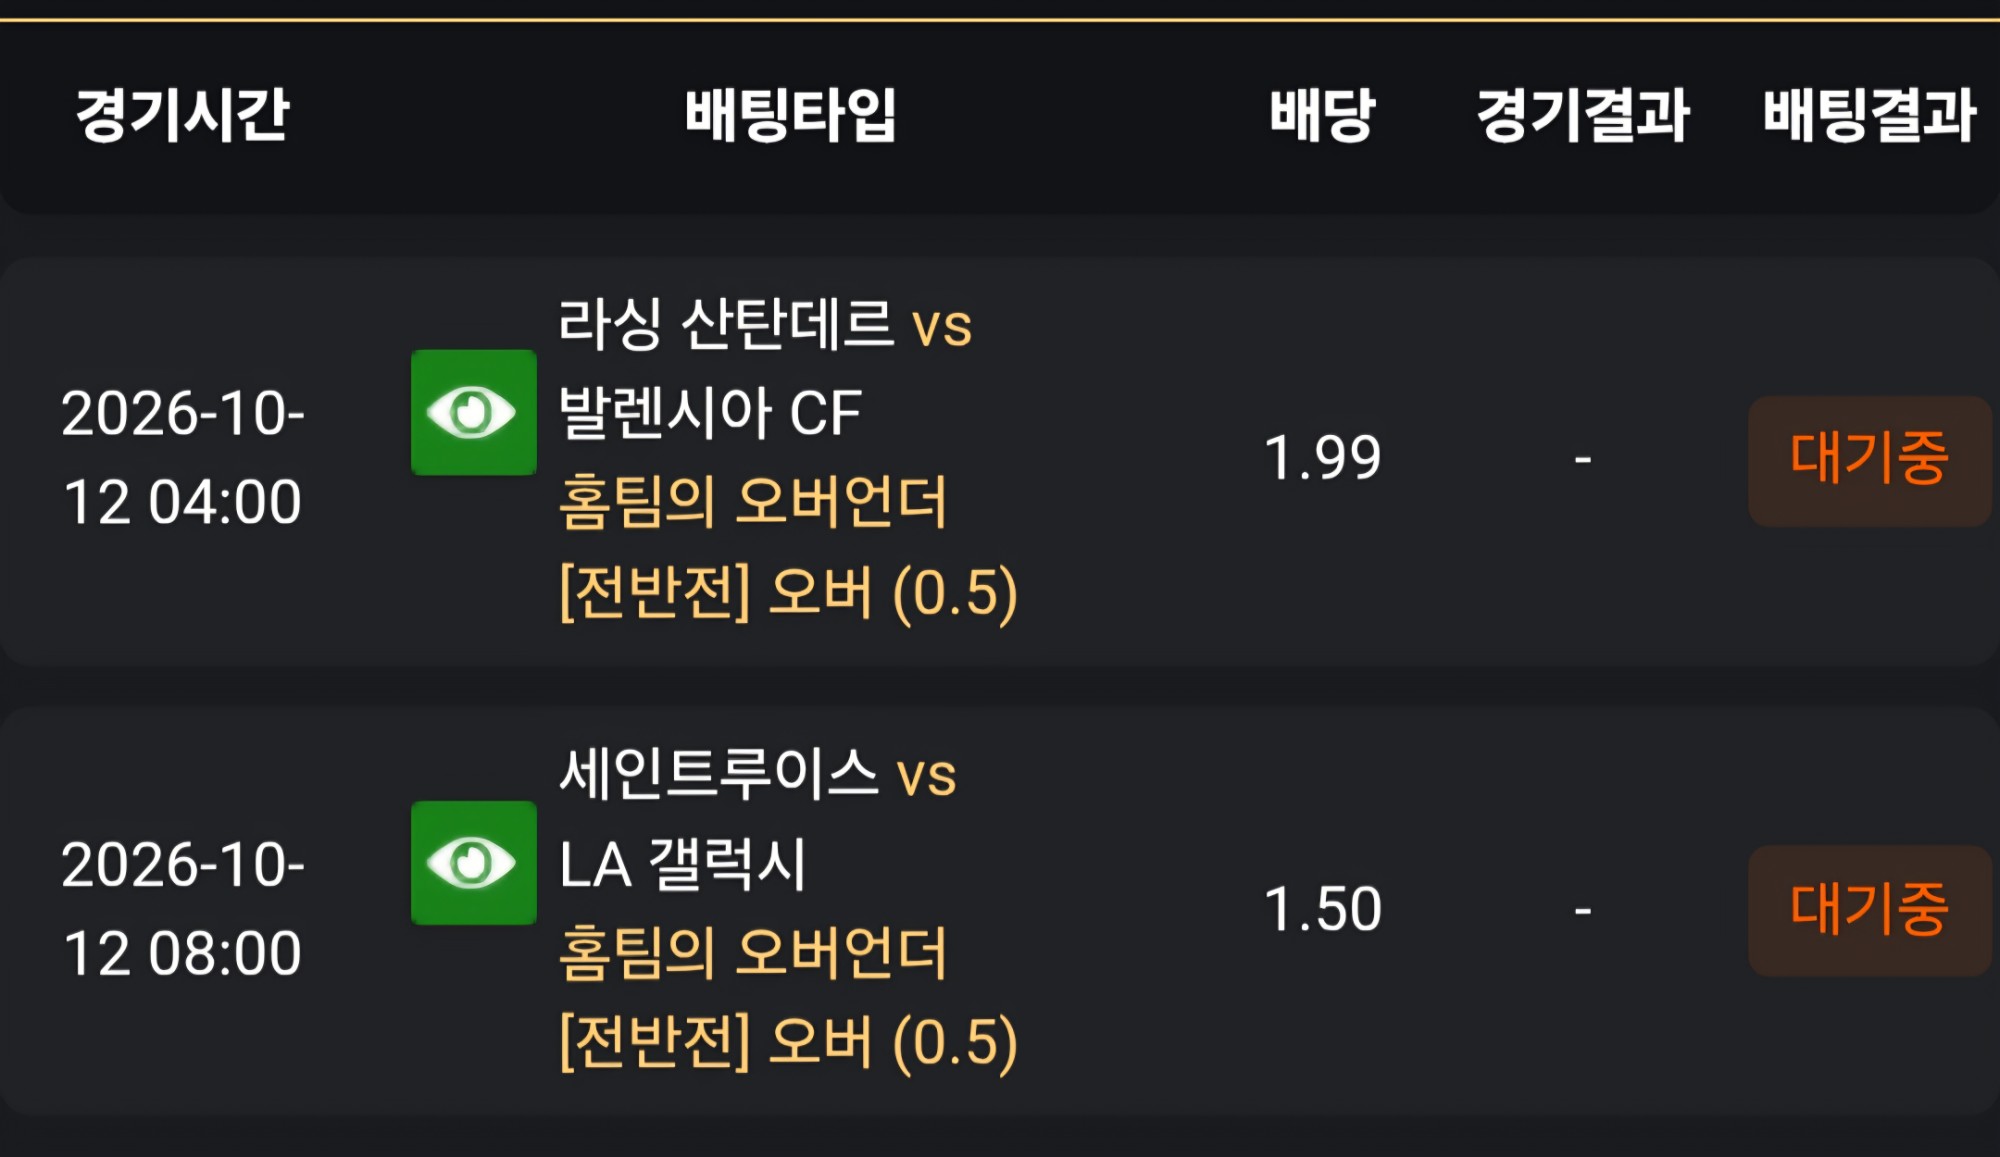
Task: Click the 2026-10-12 08:00 match time
Action: [183, 908]
